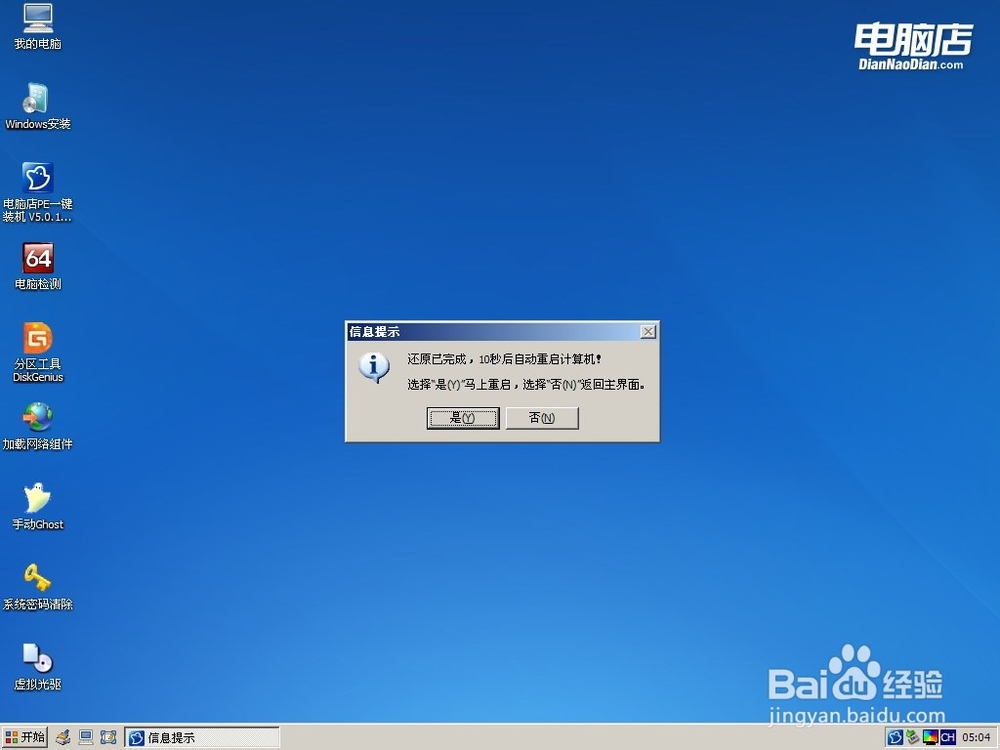
Task: Close the 信息提示 dialog with X
Action: (648, 332)
